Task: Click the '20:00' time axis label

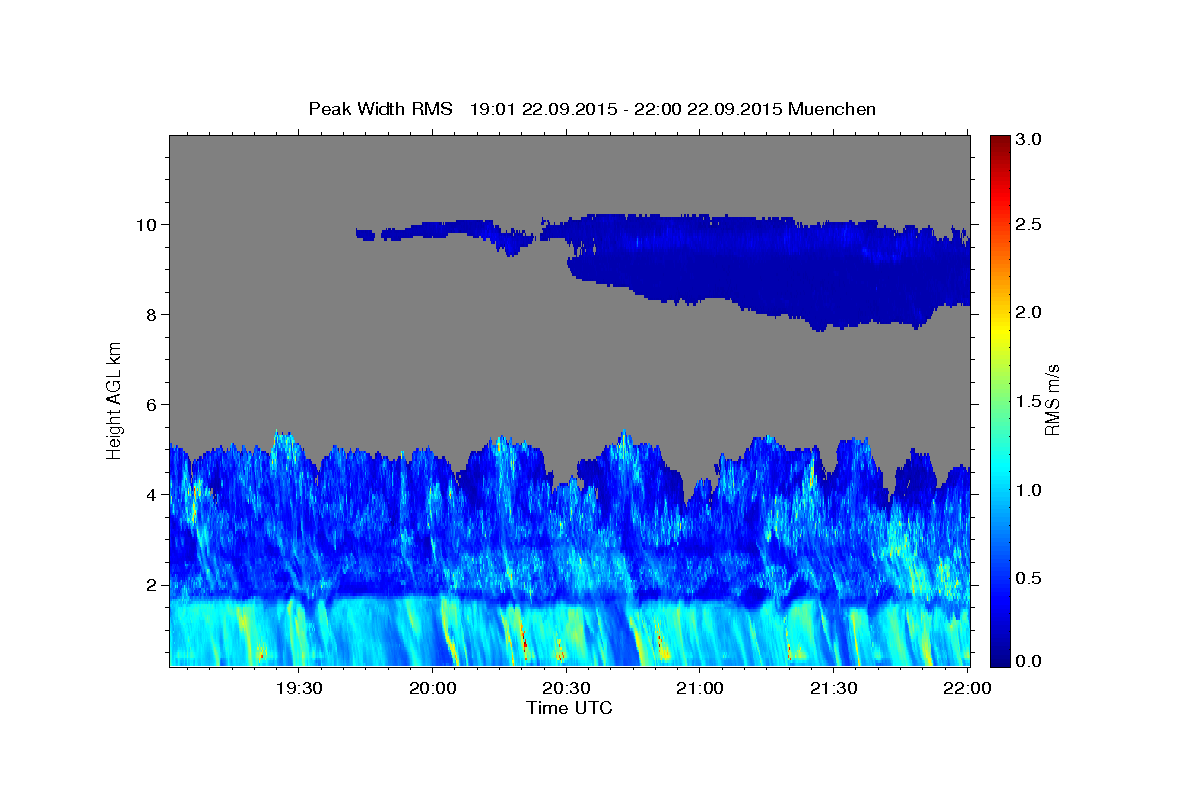Action: (x=433, y=688)
